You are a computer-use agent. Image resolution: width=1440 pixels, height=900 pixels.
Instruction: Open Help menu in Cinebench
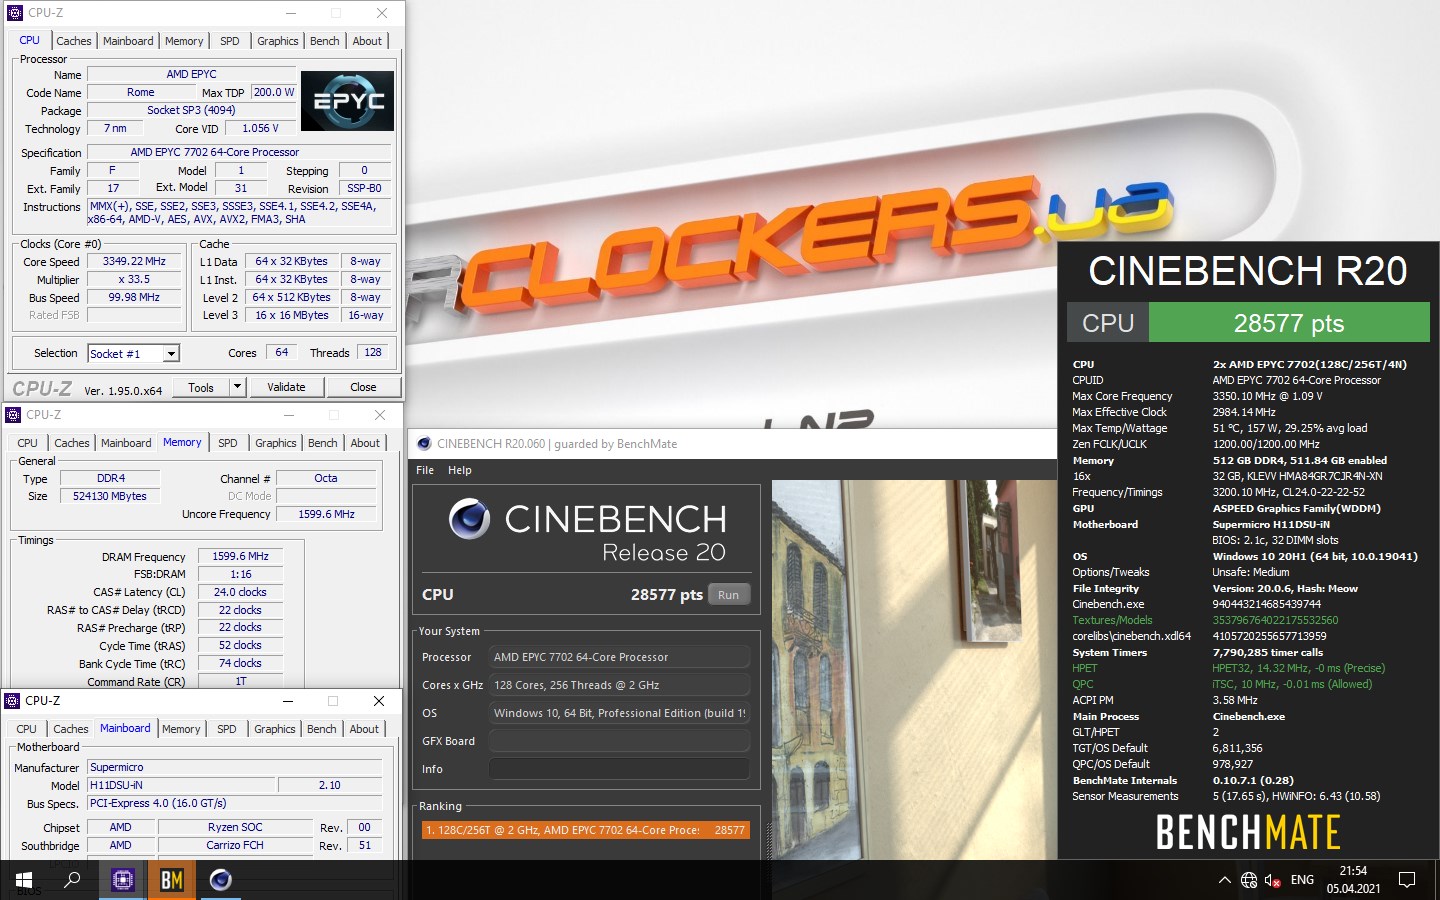click(460, 470)
